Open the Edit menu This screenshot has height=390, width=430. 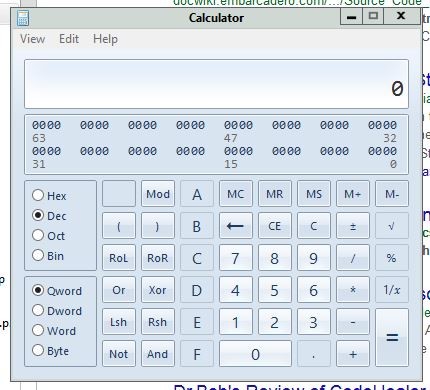point(69,39)
